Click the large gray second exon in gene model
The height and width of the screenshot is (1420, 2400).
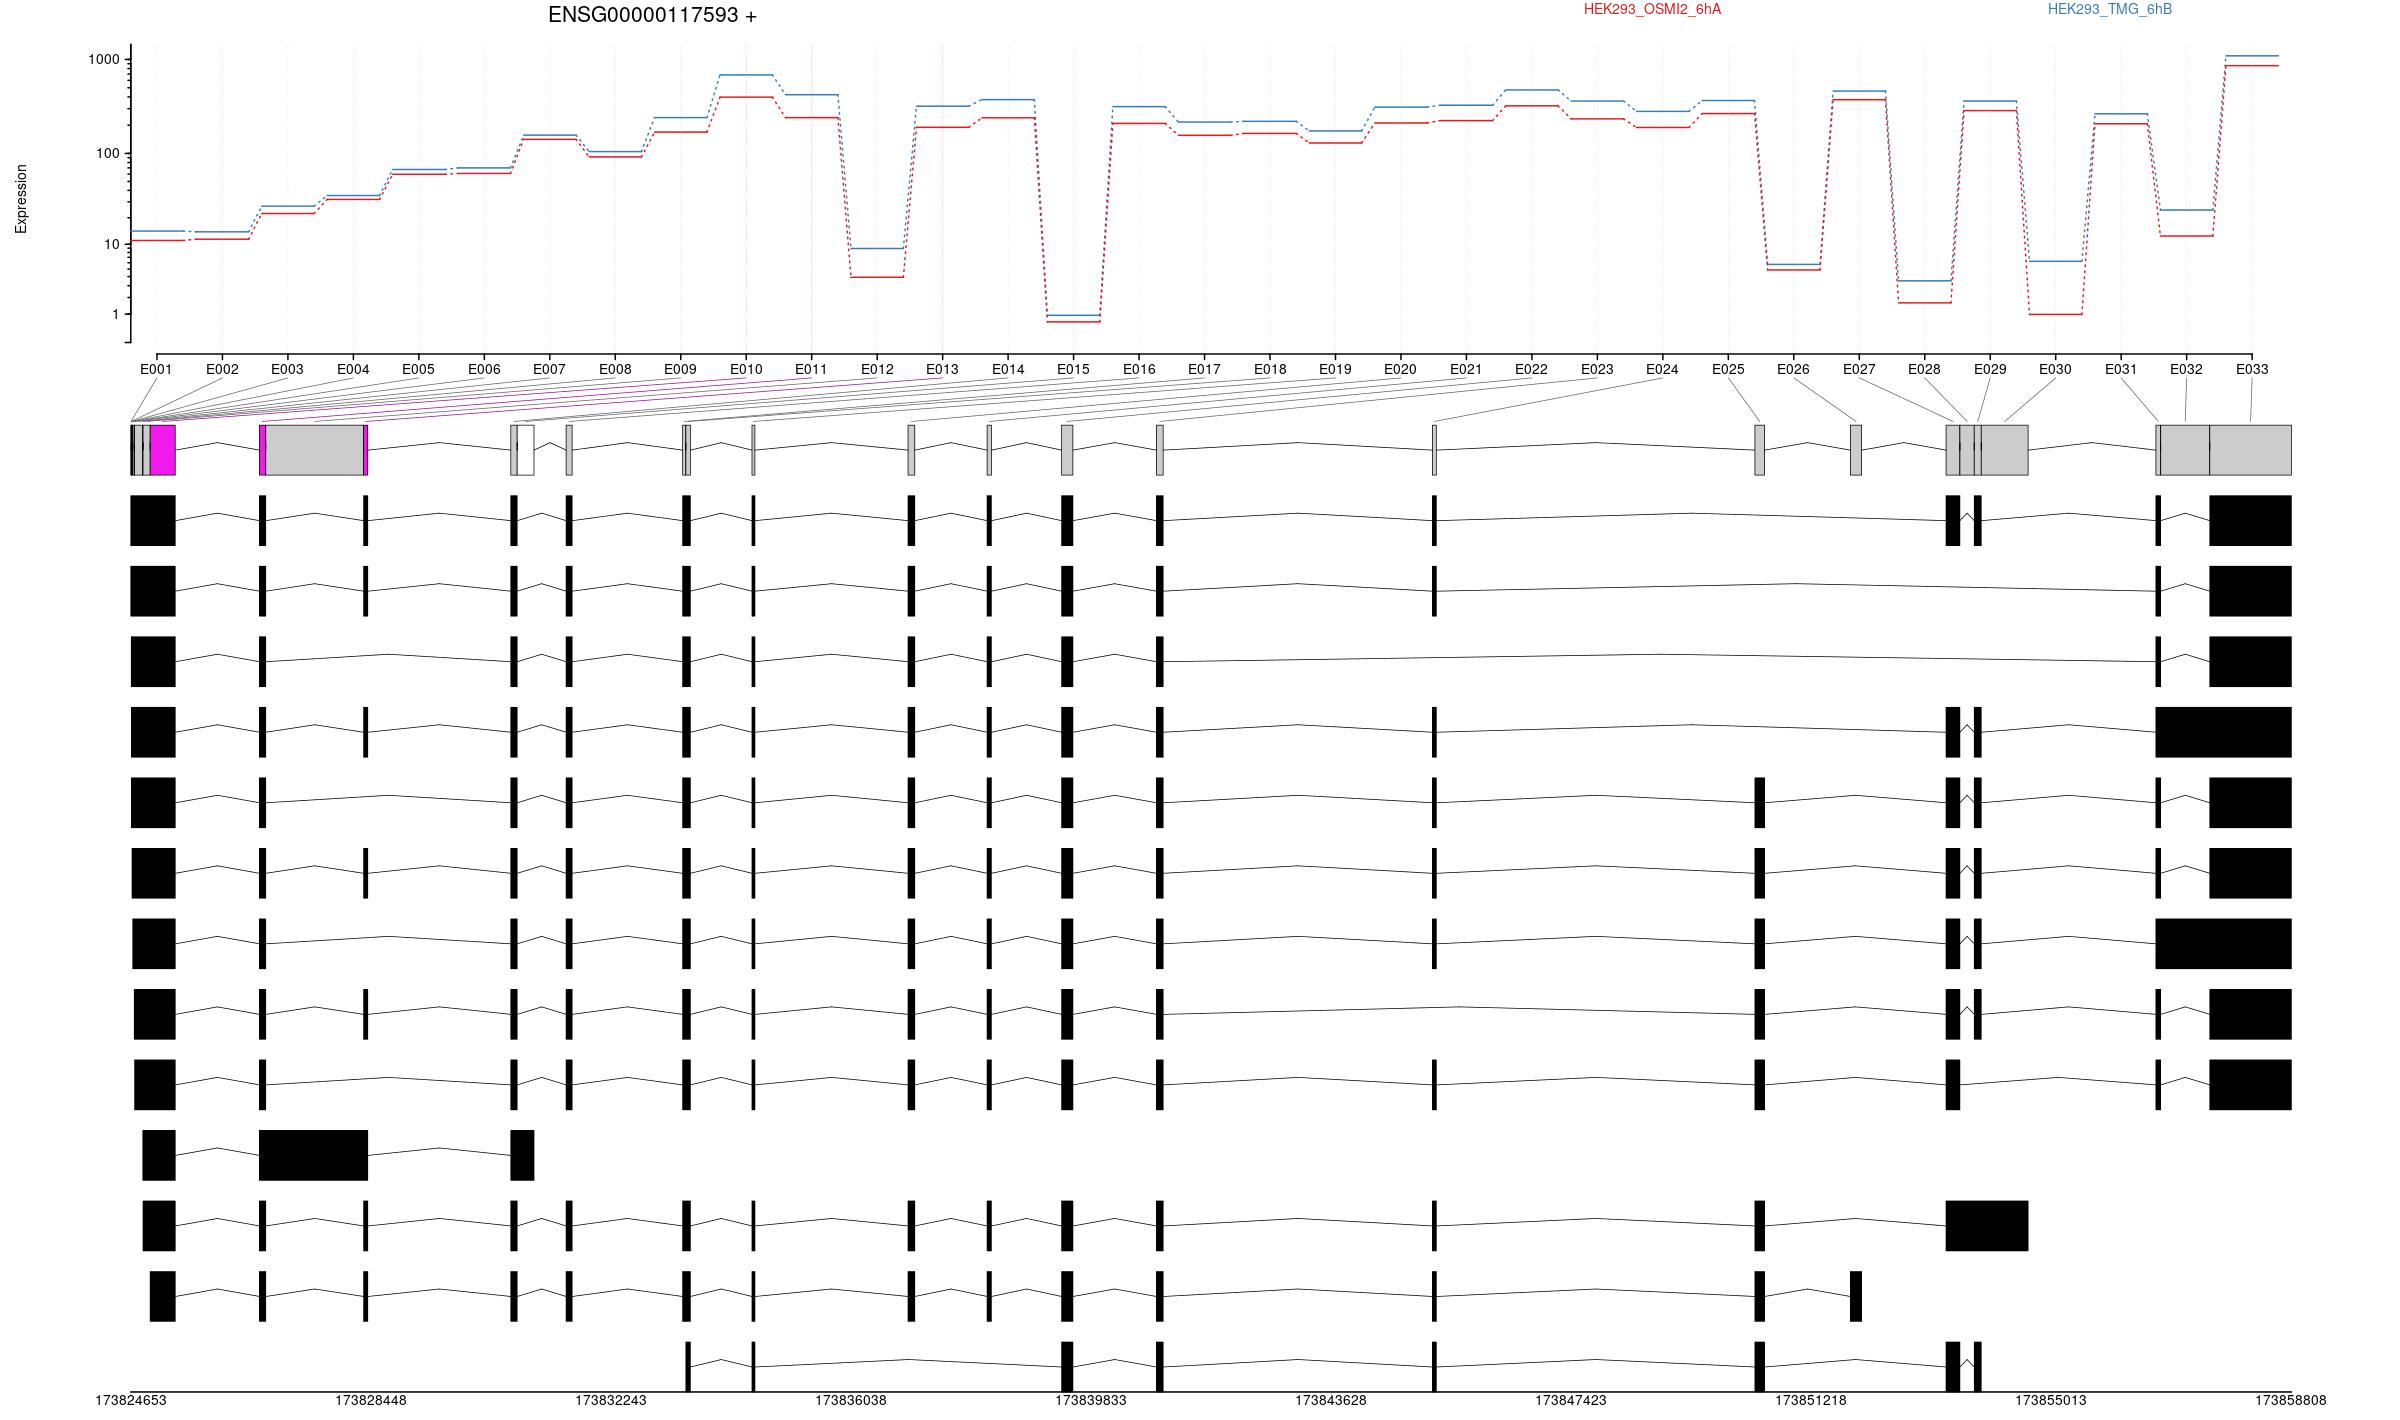[x=314, y=450]
